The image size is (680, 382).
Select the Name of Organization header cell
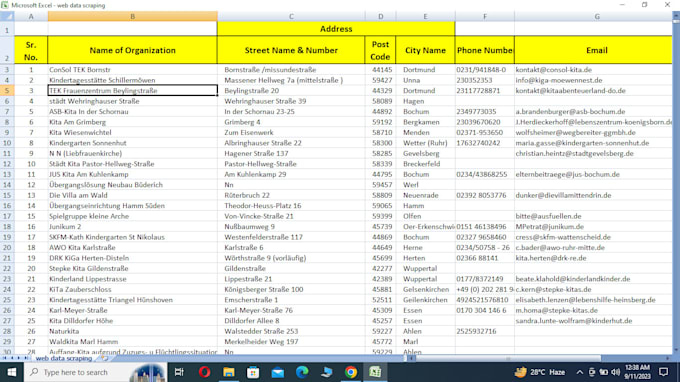(x=132, y=50)
